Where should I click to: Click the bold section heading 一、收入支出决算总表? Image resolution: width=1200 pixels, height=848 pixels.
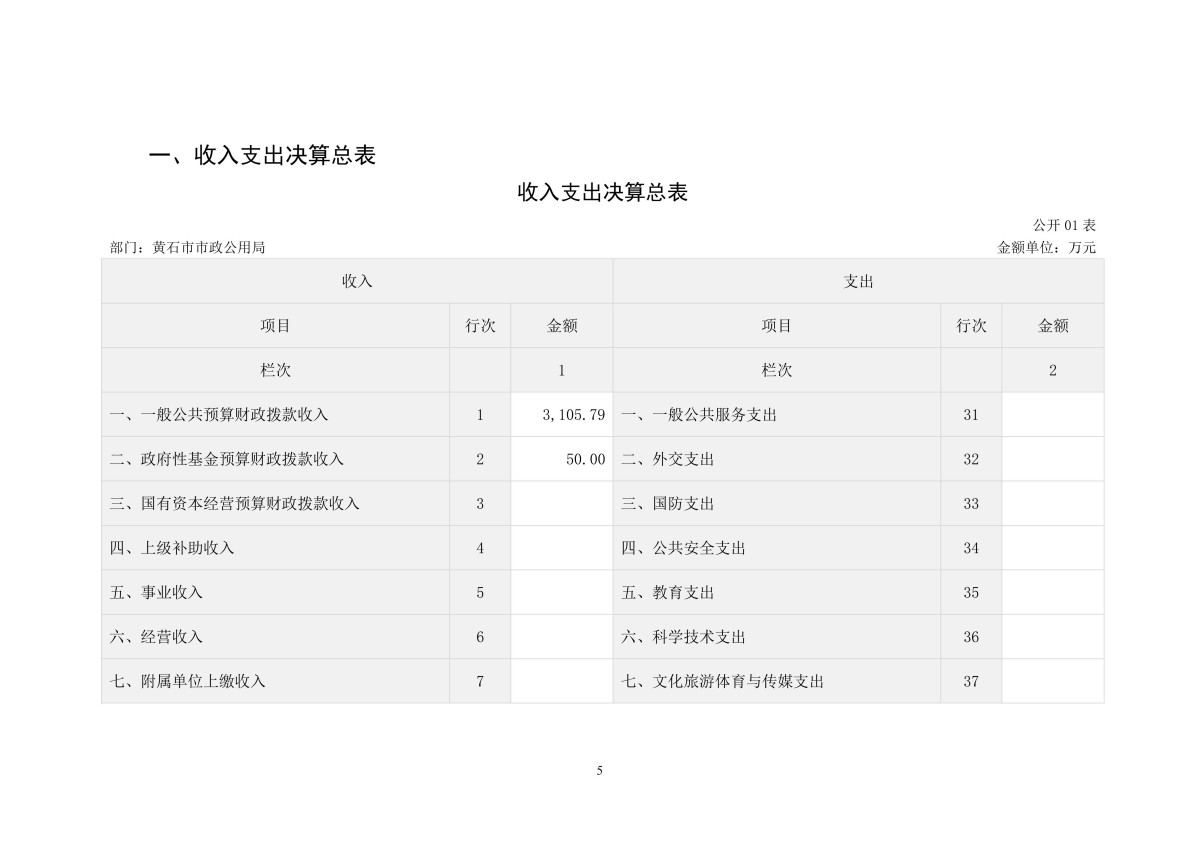coord(262,156)
